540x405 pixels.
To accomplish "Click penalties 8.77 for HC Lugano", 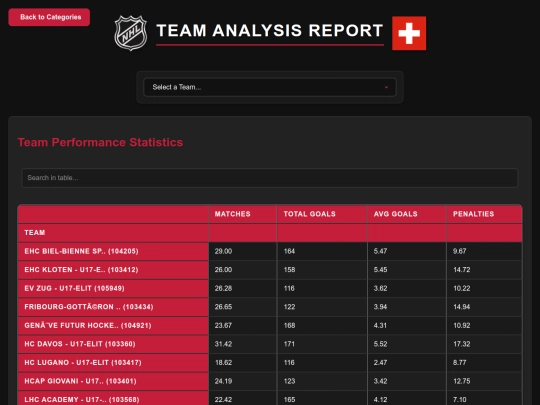I will click(459, 363).
